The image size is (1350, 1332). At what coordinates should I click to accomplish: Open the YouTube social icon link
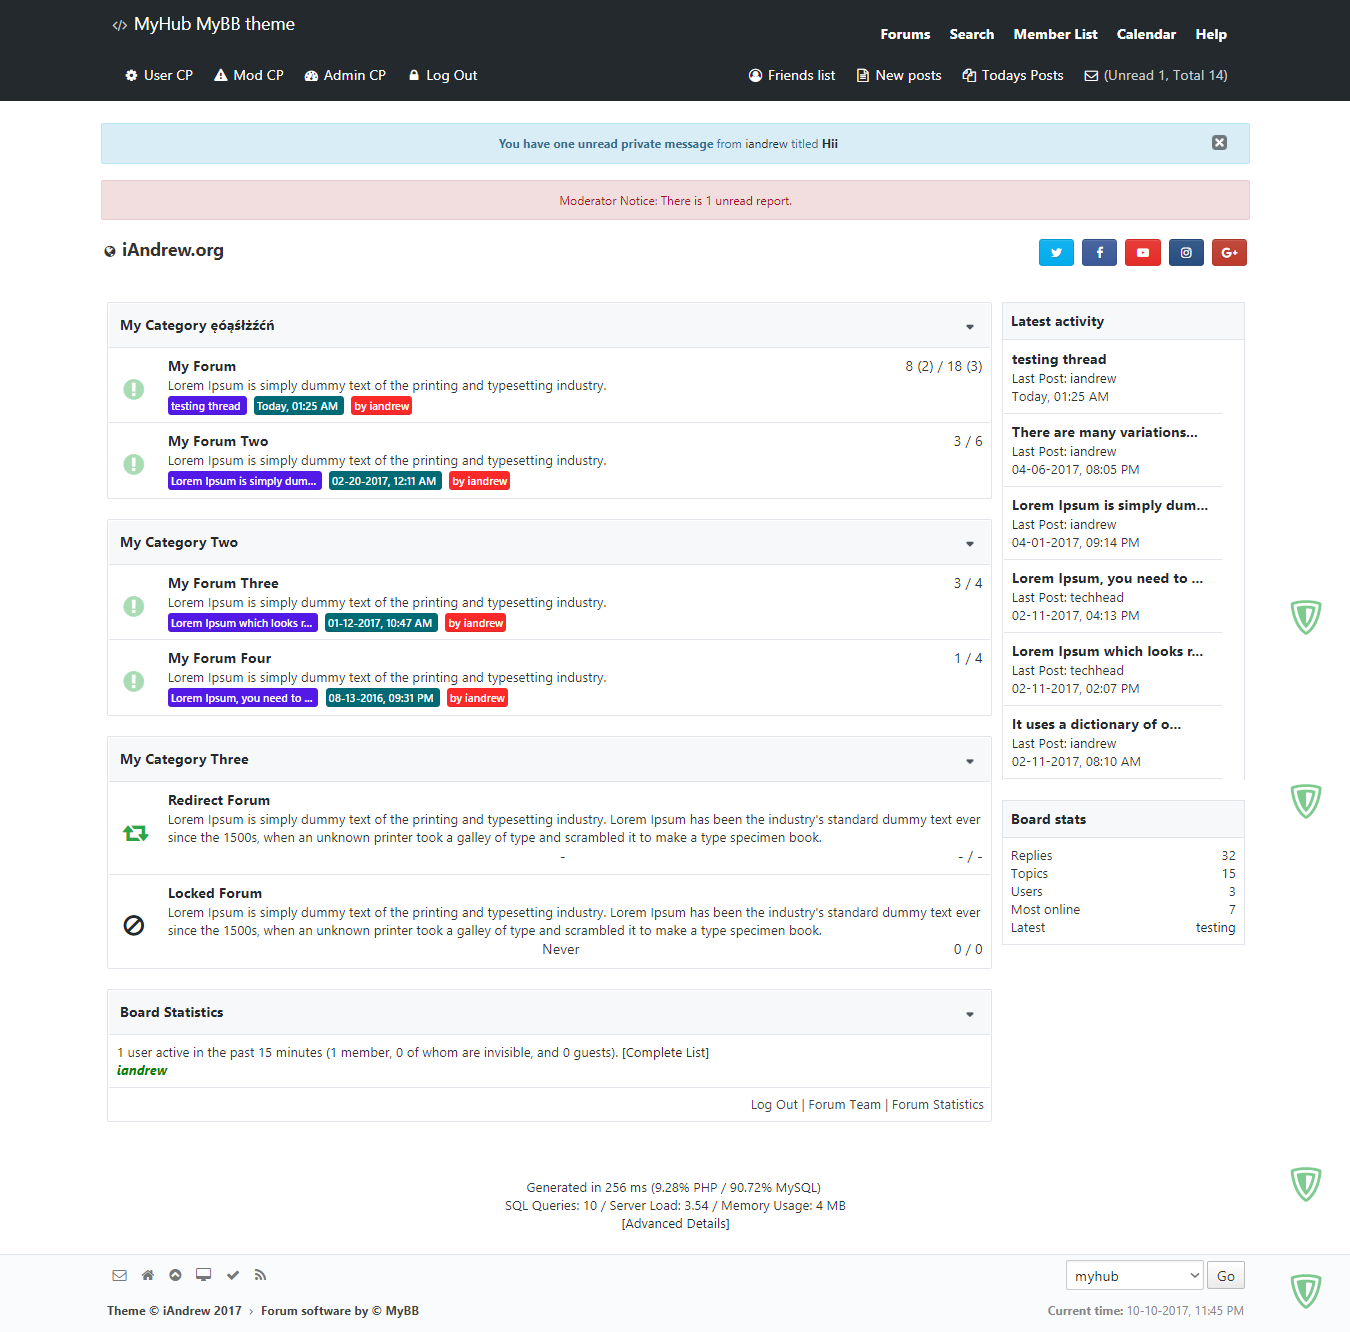click(x=1142, y=253)
